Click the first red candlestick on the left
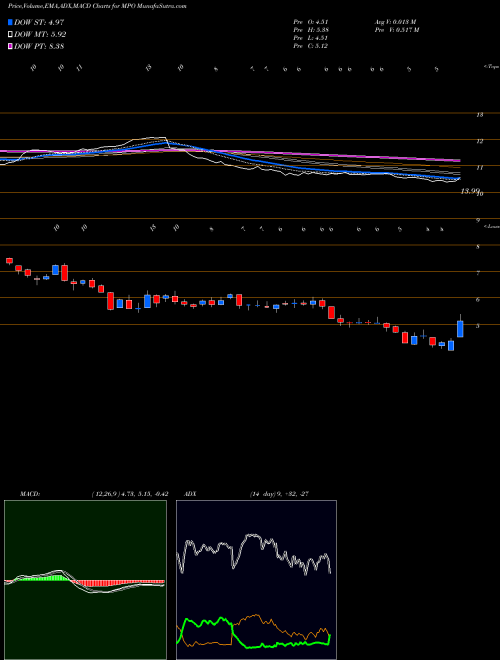This screenshot has width=500, height=660. [x=9, y=261]
